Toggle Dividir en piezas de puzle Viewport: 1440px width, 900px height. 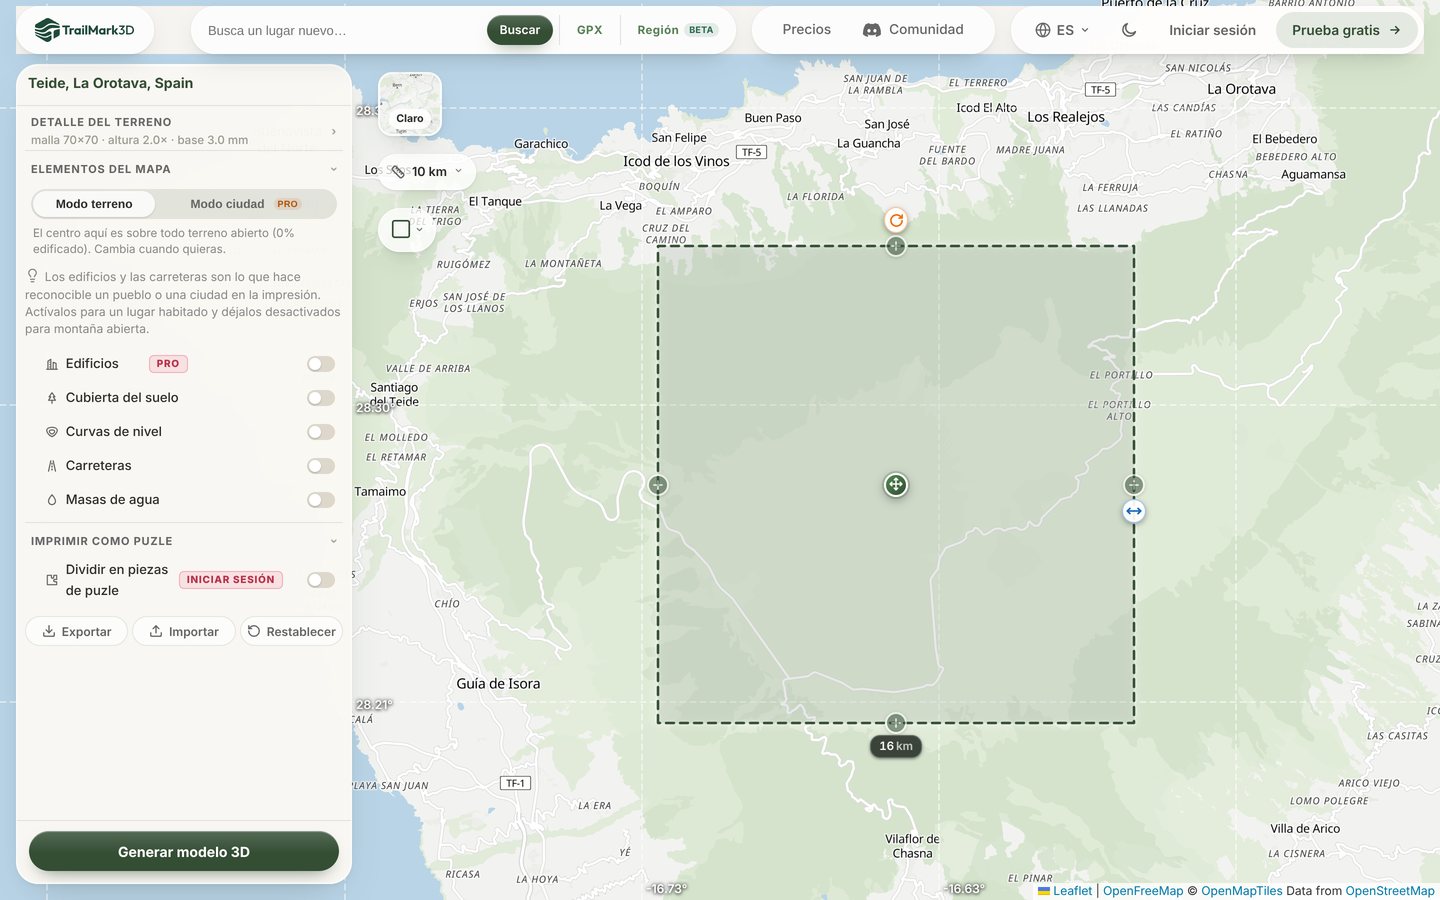(x=321, y=580)
